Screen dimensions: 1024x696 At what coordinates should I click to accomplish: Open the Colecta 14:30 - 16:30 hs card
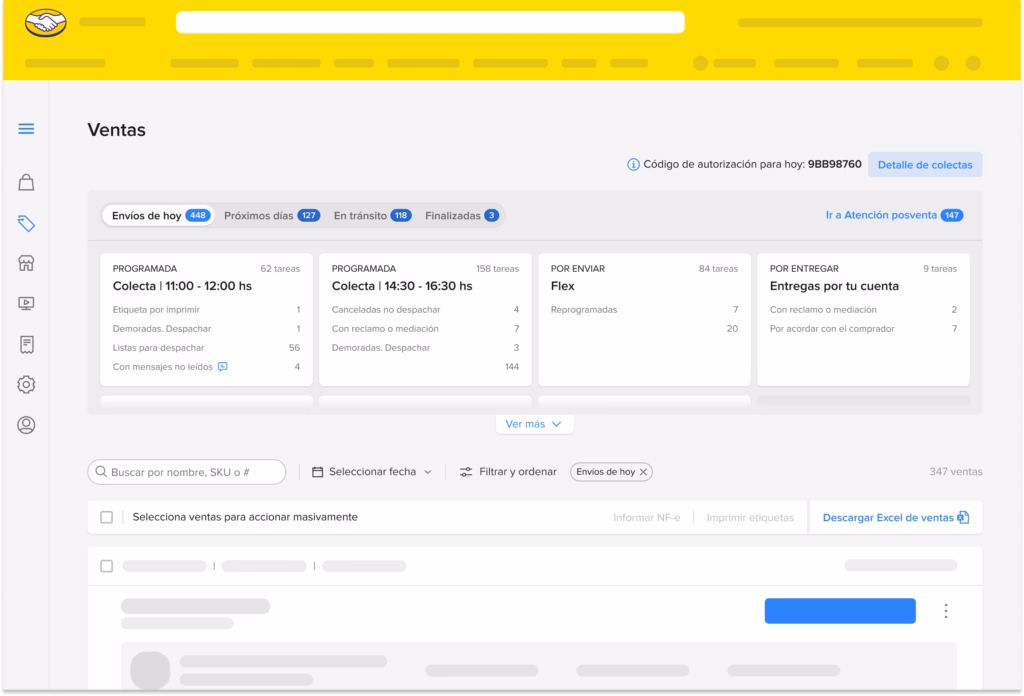pyautogui.click(x=425, y=320)
